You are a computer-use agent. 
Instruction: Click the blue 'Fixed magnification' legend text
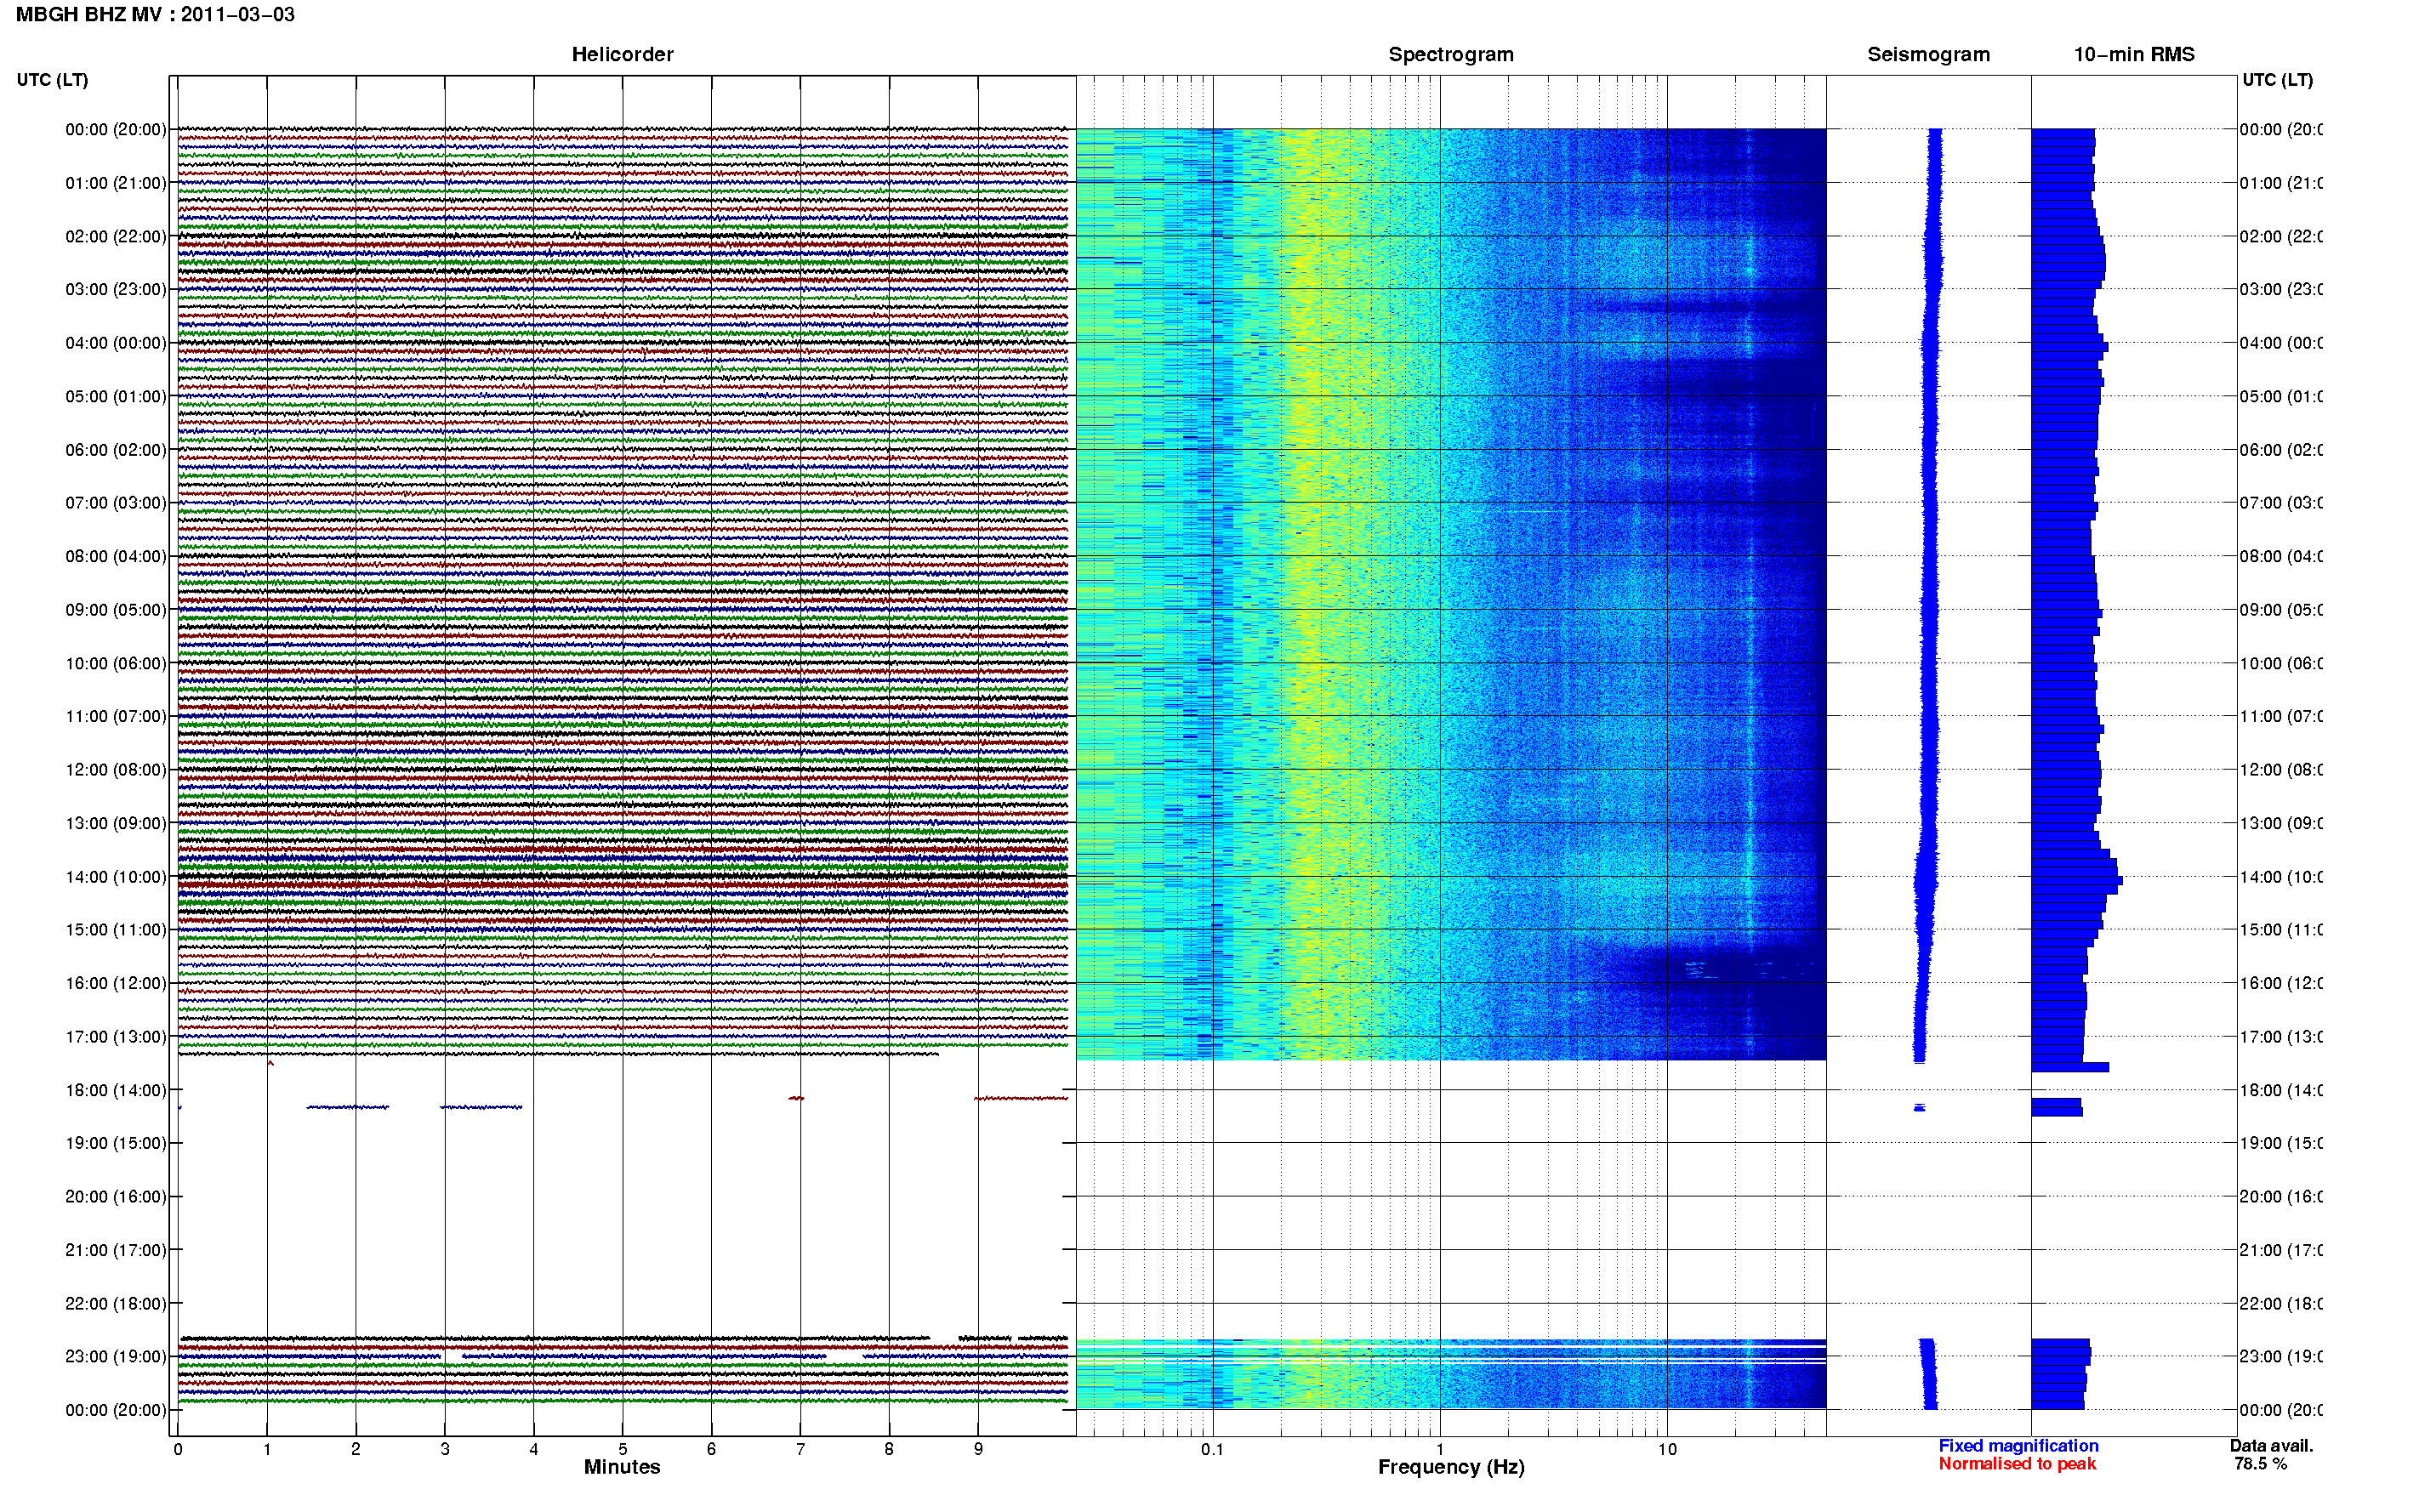(x=2018, y=1446)
